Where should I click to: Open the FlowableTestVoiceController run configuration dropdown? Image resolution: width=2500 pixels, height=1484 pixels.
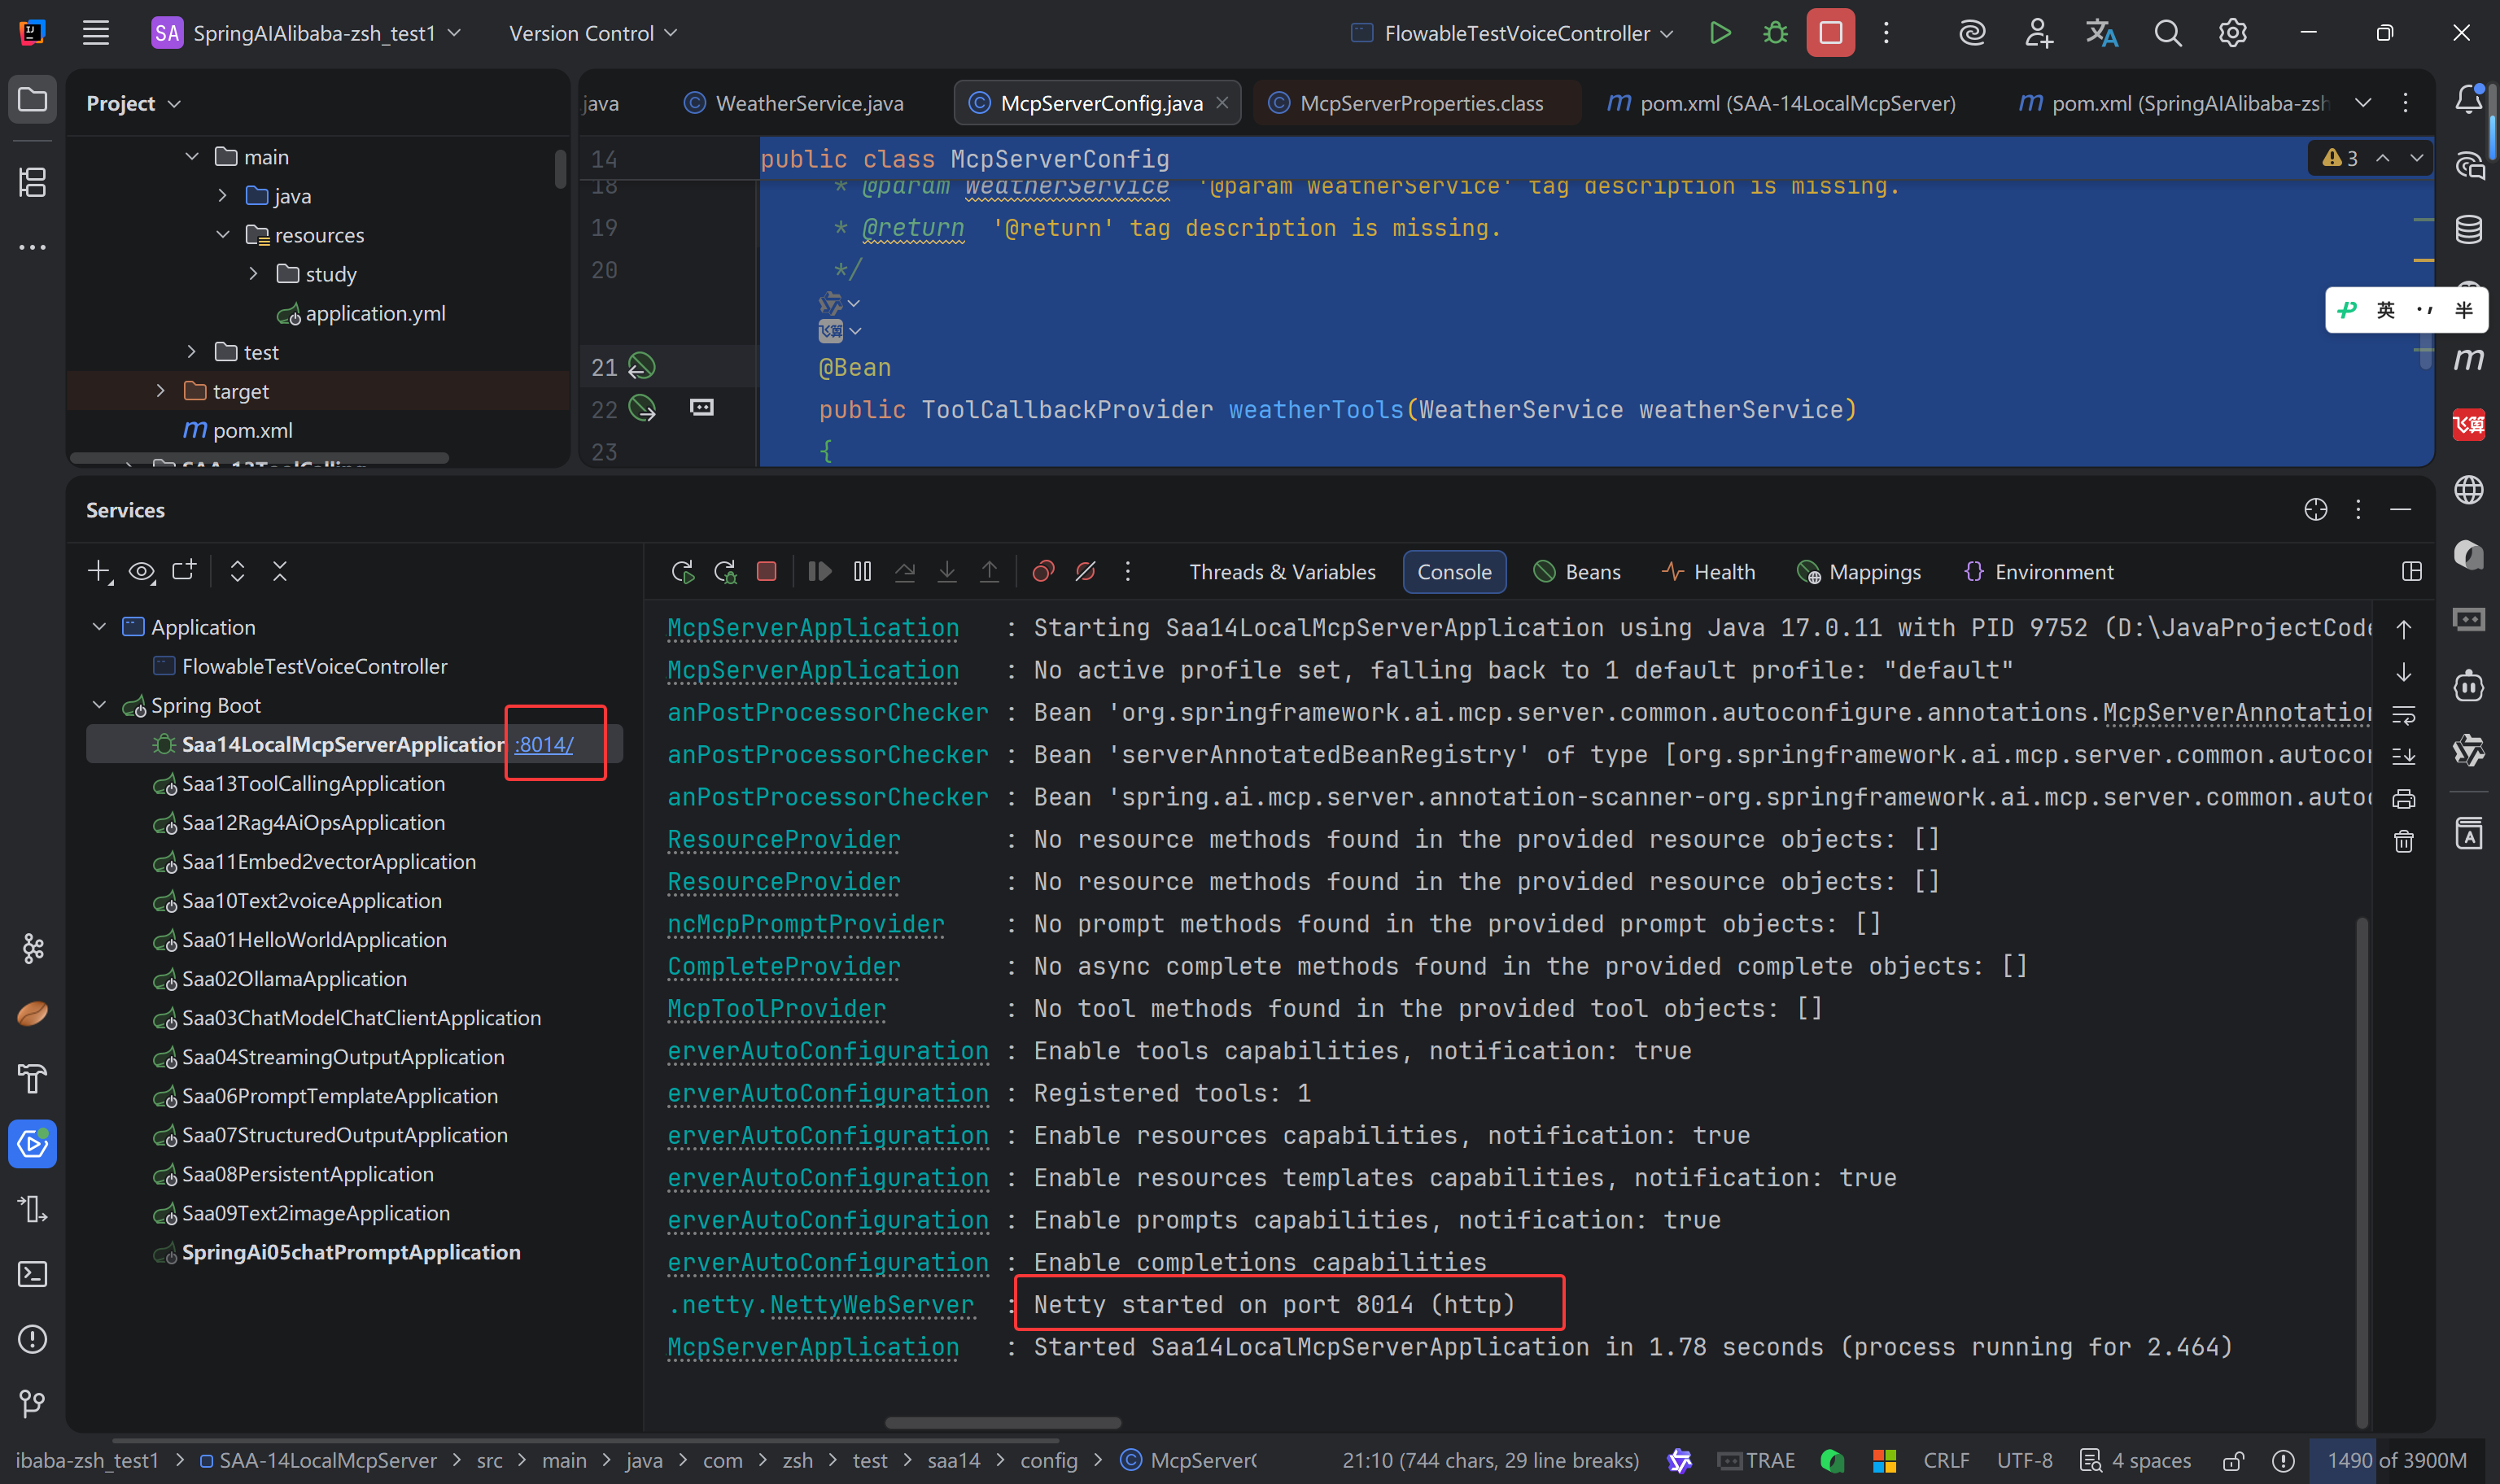[x=1517, y=33]
